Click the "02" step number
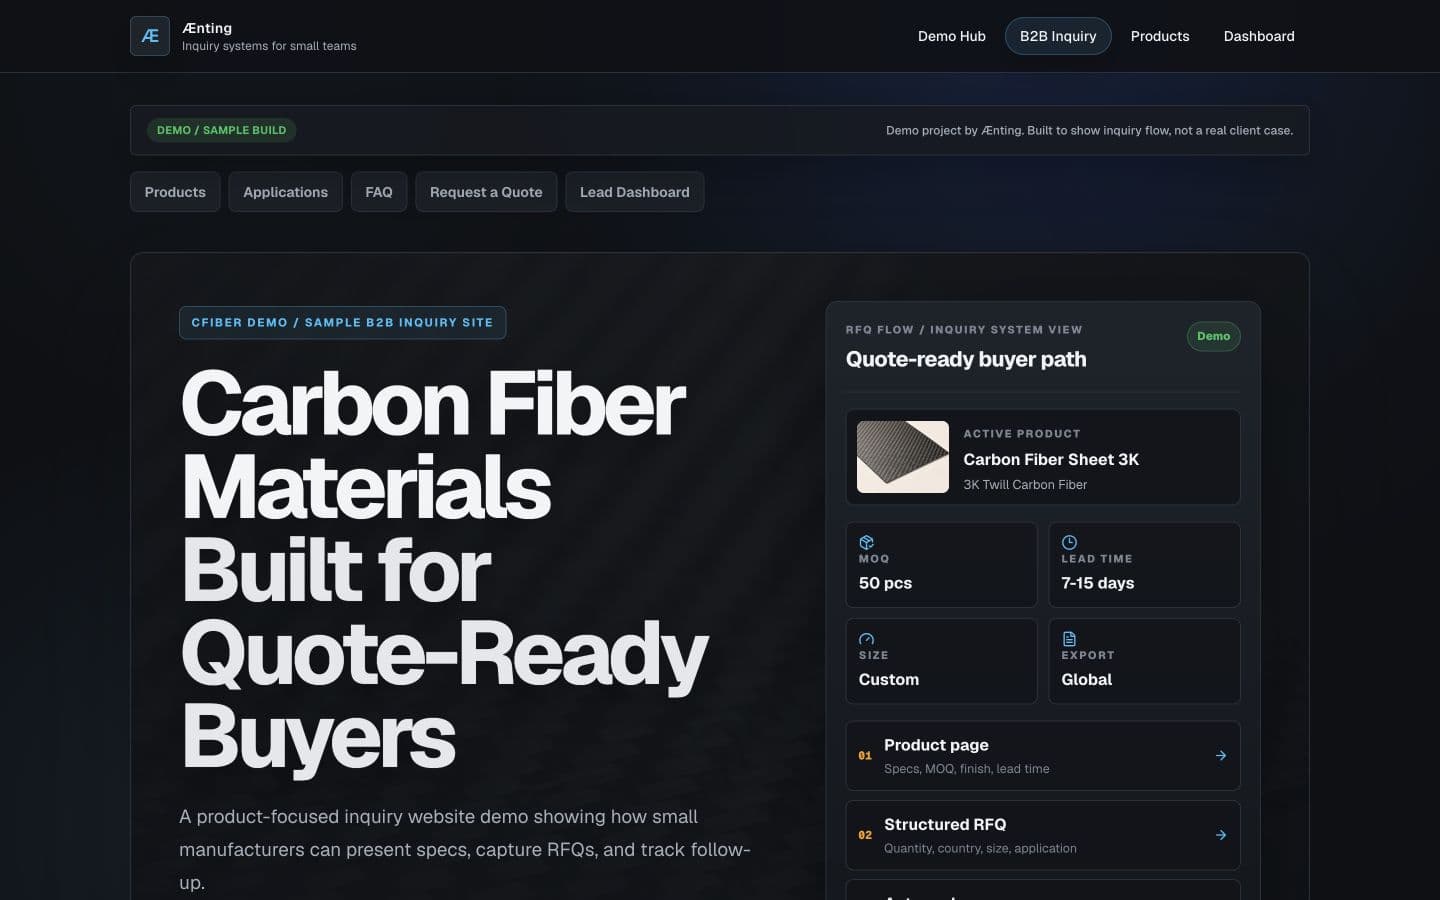The height and width of the screenshot is (900, 1440). 865,835
